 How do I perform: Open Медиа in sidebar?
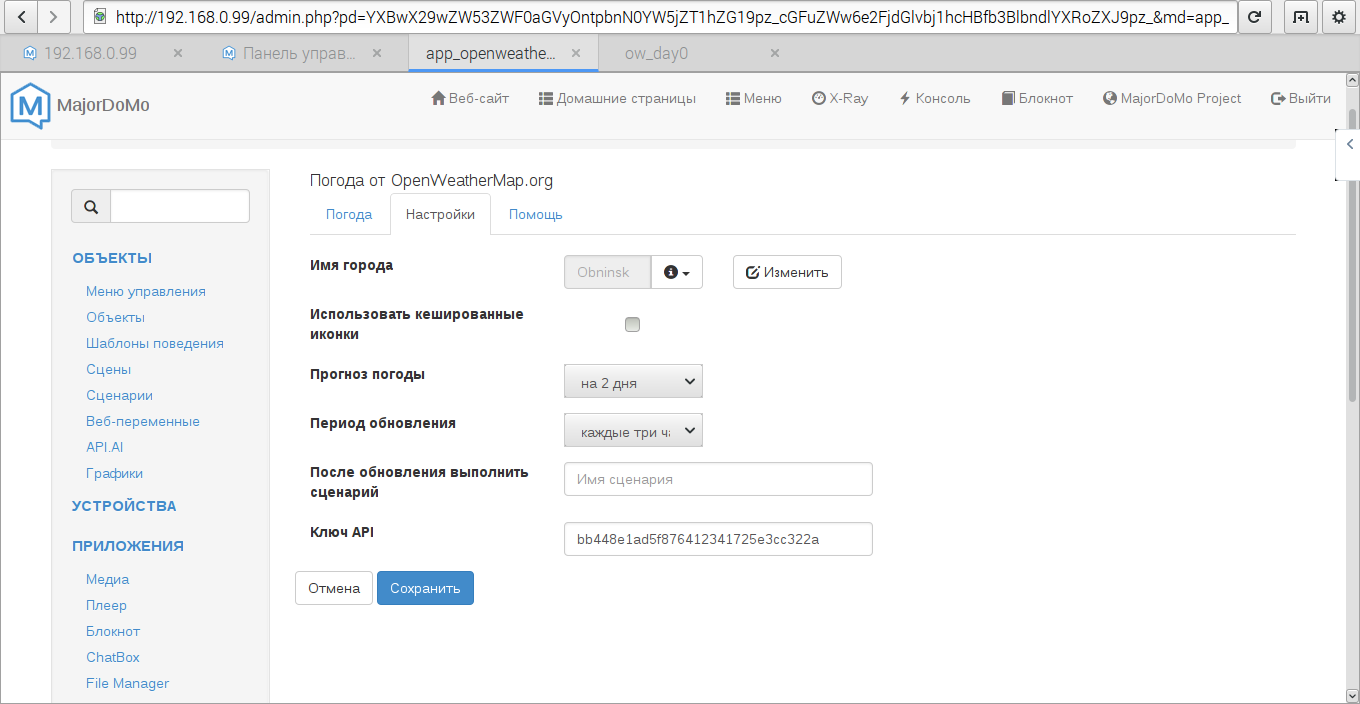(107, 579)
